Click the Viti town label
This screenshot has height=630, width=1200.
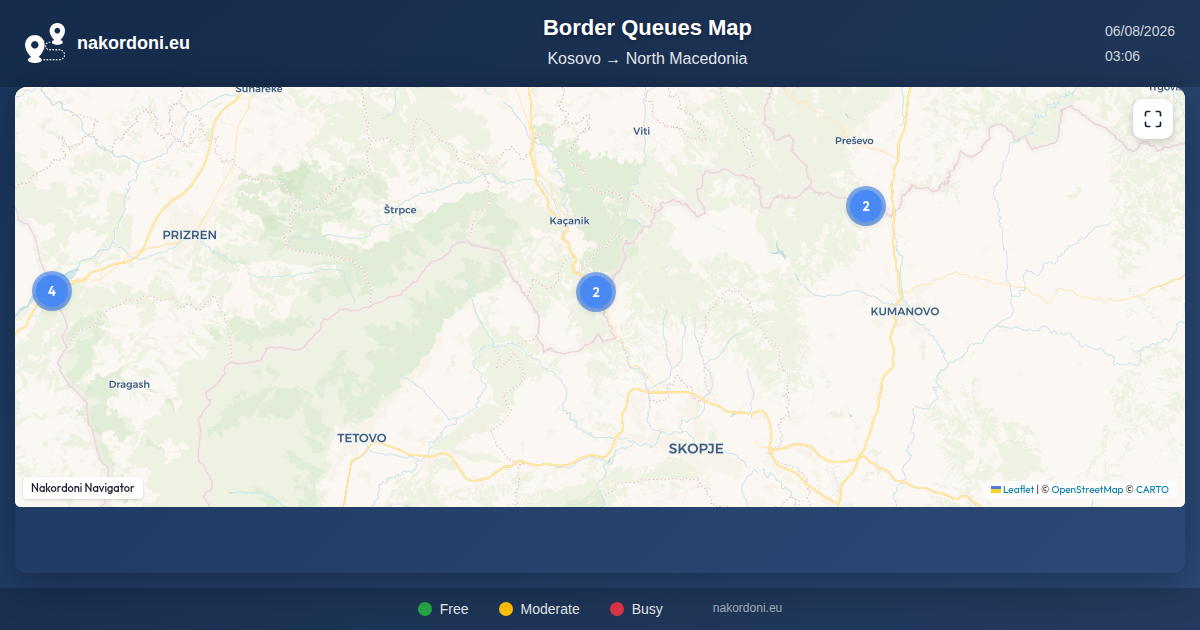[641, 131]
